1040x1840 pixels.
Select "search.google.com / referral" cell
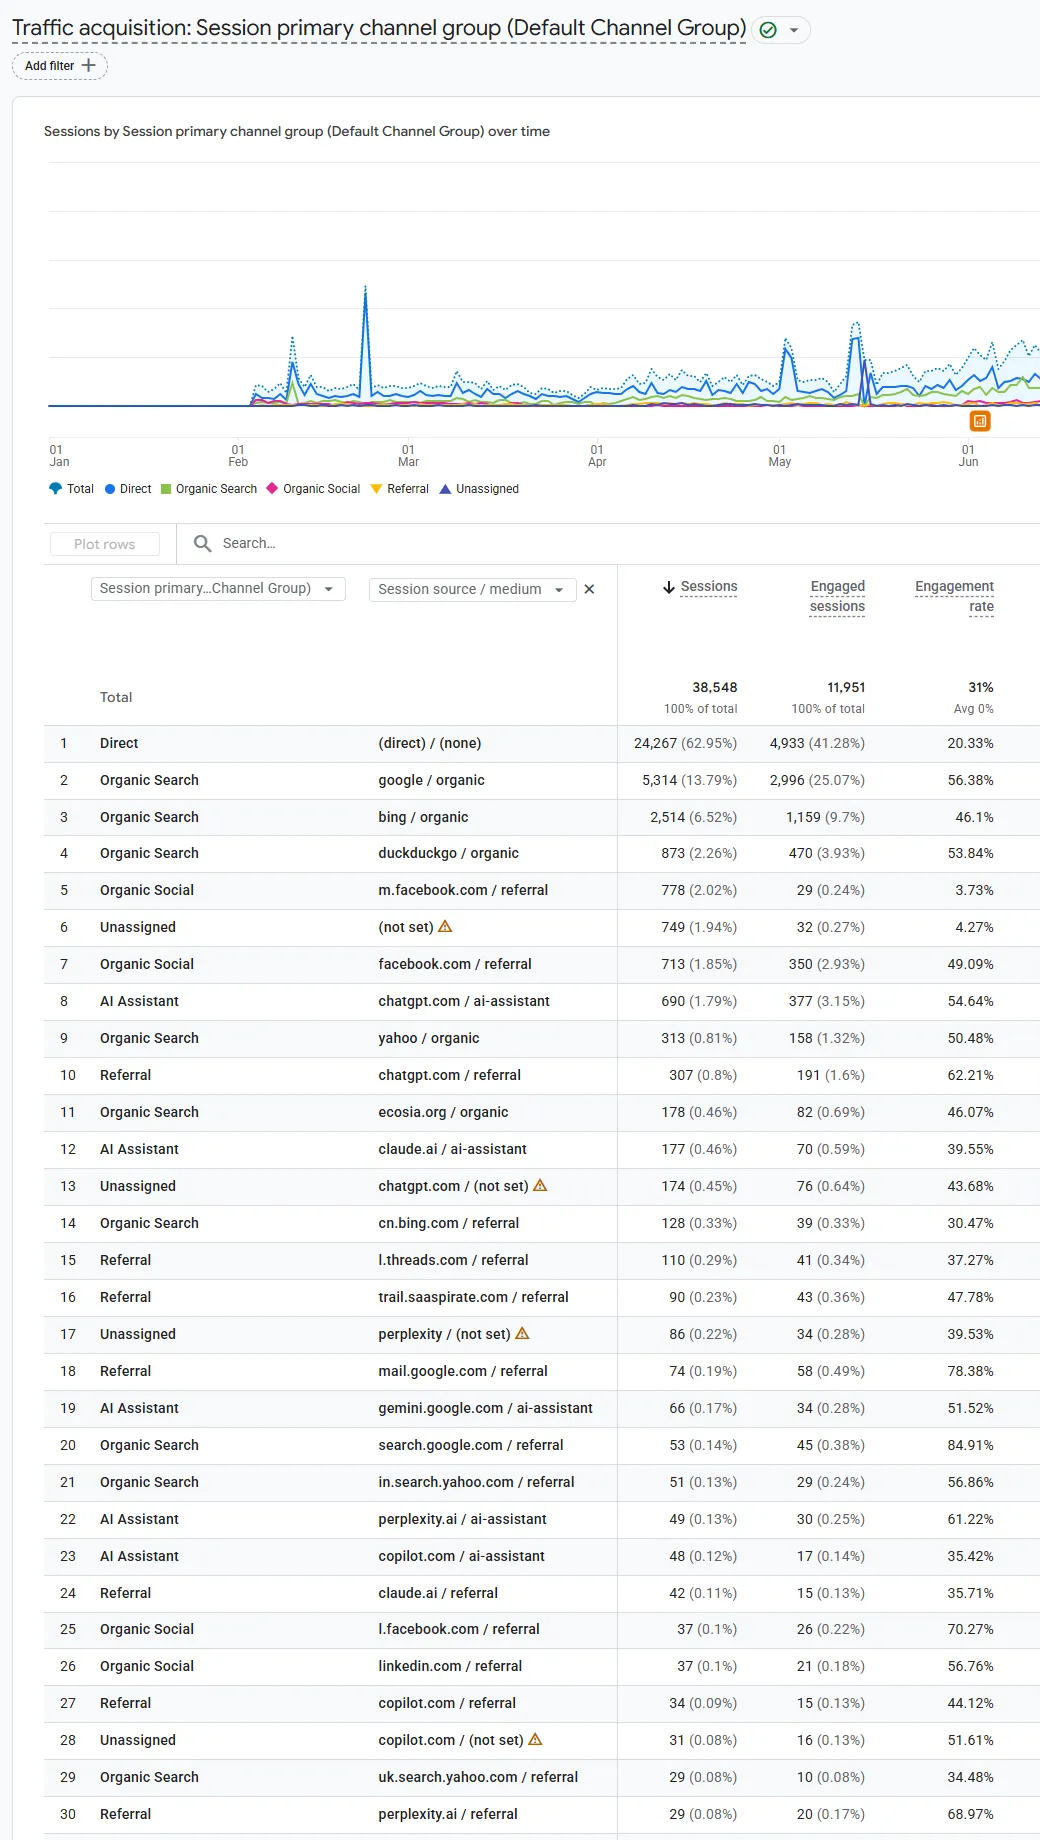tap(471, 1445)
